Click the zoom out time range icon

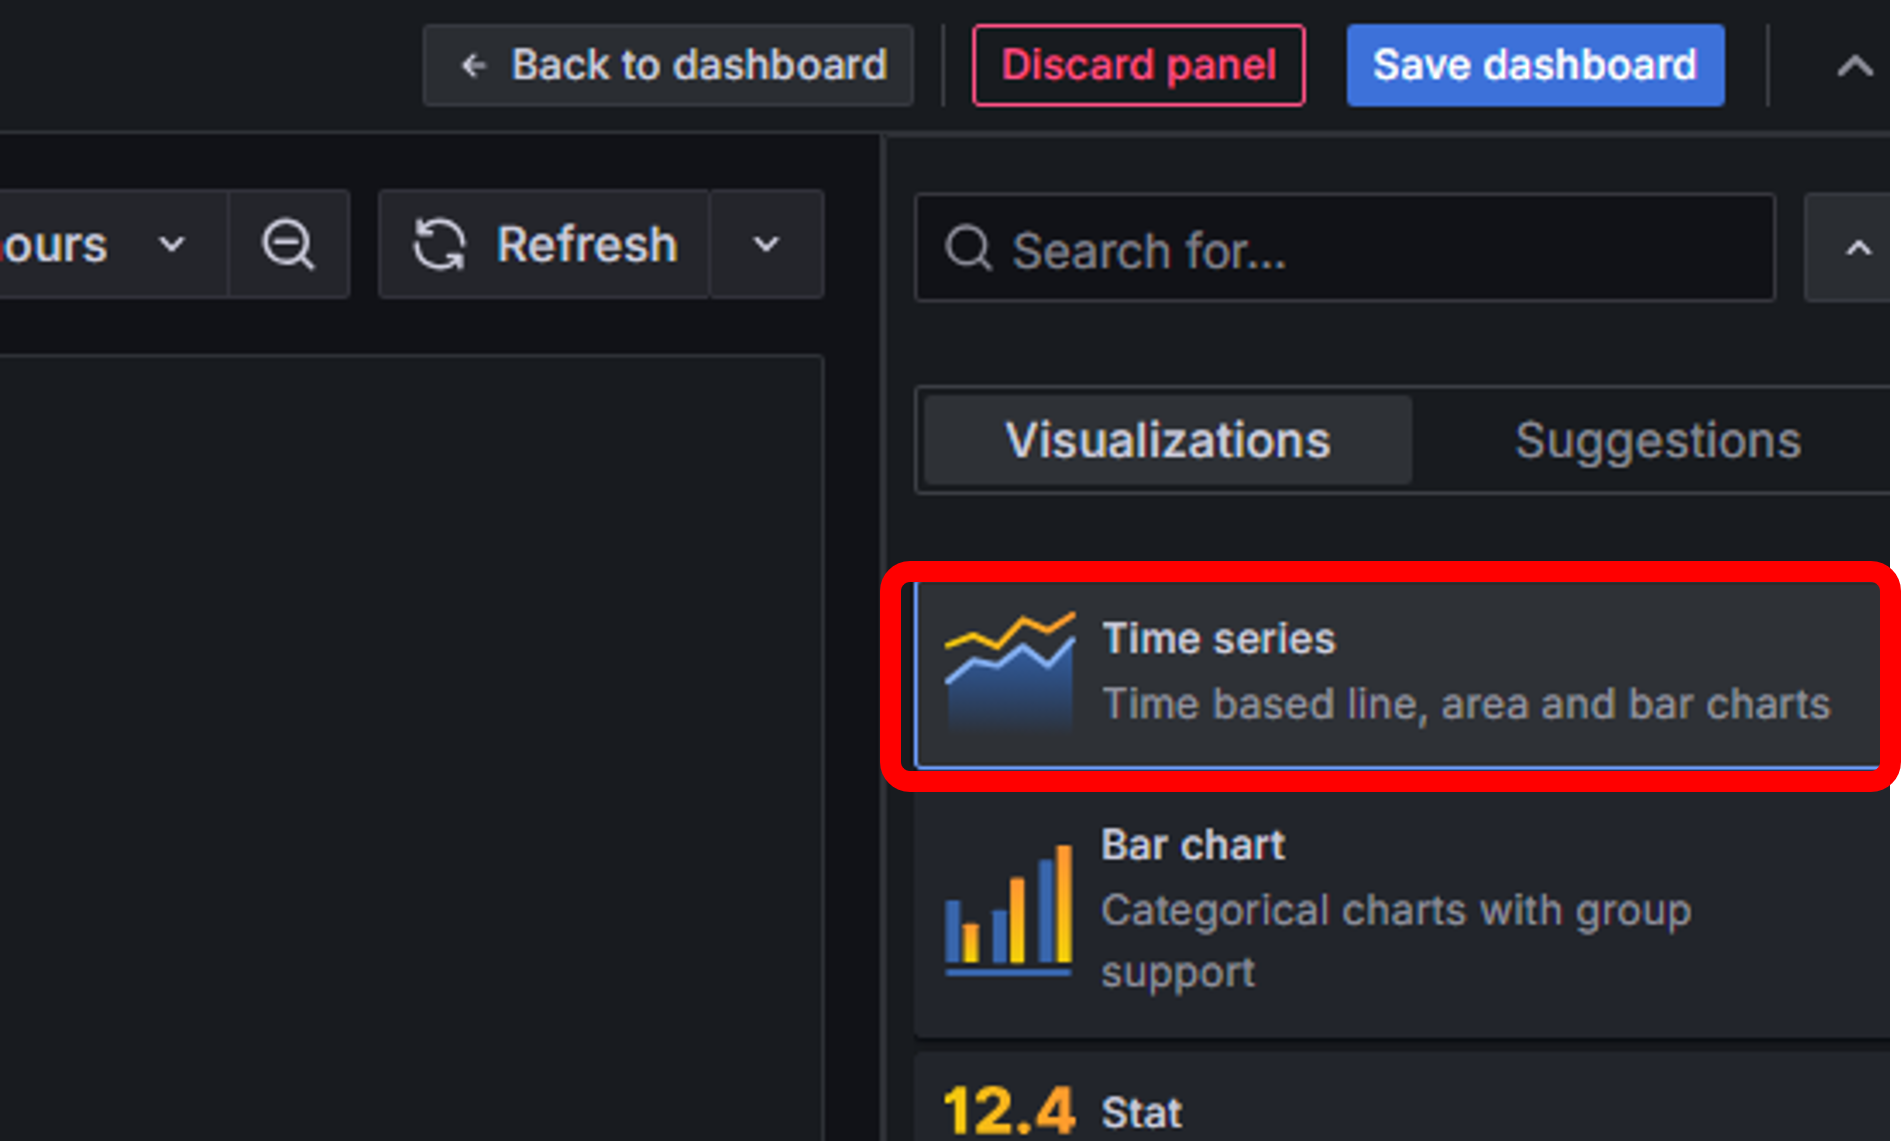[x=288, y=245]
